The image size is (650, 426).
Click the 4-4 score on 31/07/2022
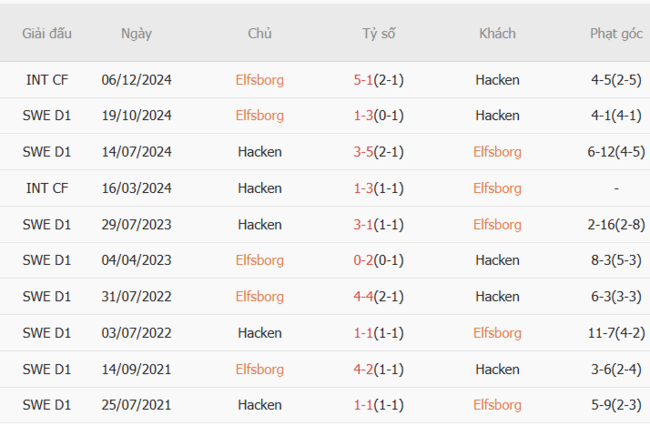click(364, 296)
